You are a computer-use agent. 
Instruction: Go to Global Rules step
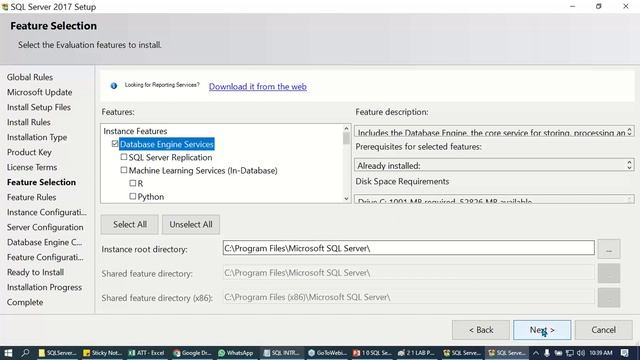coord(30,77)
